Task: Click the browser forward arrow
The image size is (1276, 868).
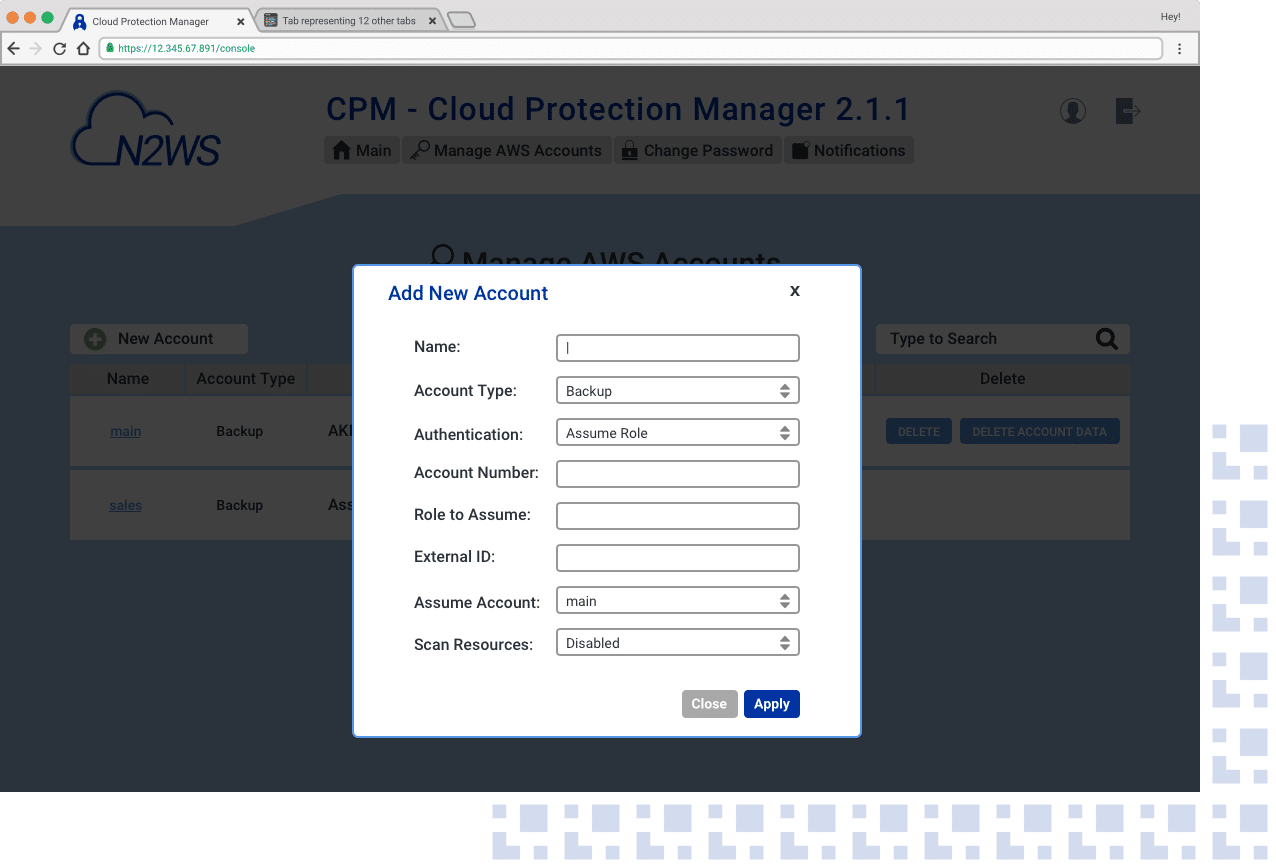Action: click(x=36, y=48)
